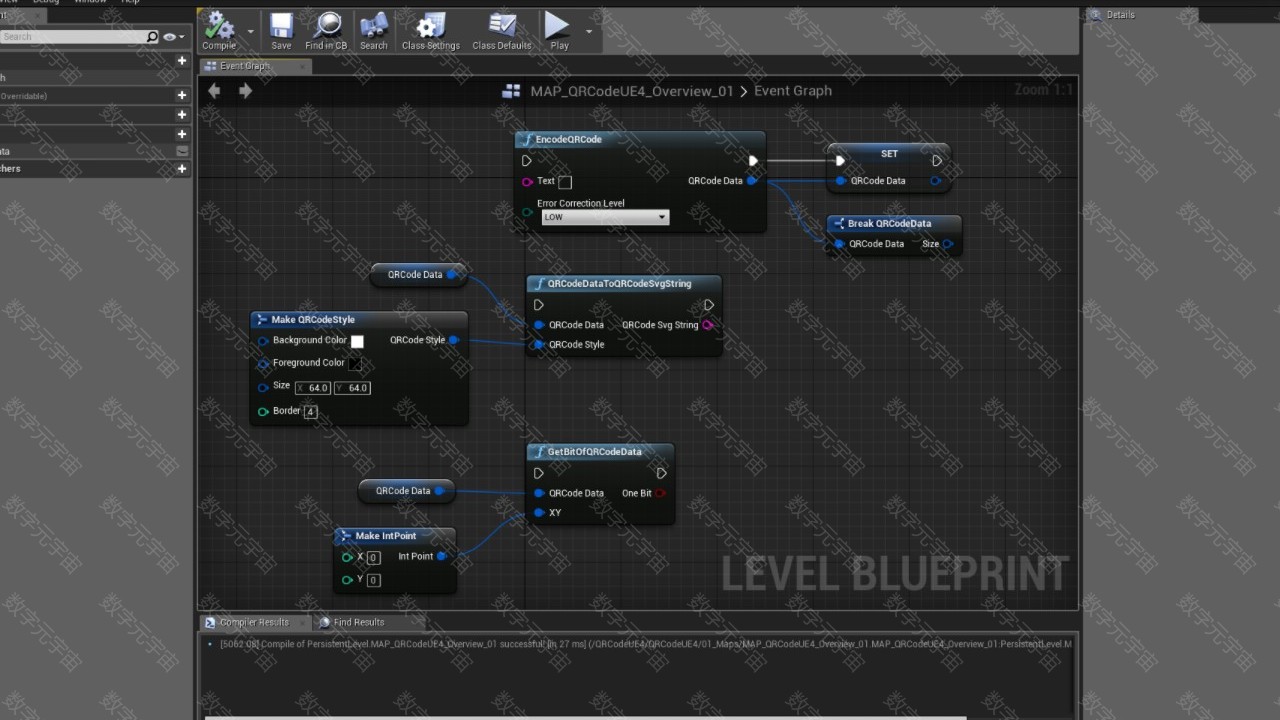Click EncodeQRCode's white exec output pin
This screenshot has height=720, width=1280.
click(x=753, y=160)
